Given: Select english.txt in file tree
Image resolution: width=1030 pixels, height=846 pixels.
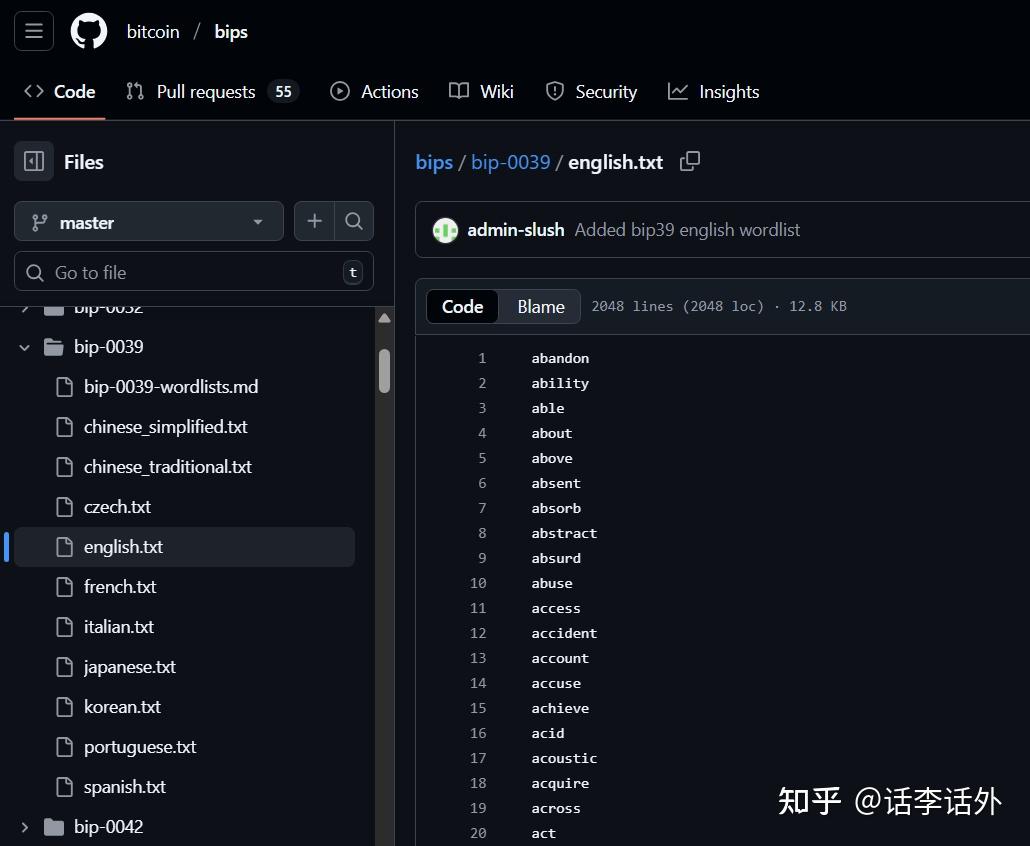Looking at the screenshot, I should click(185, 547).
